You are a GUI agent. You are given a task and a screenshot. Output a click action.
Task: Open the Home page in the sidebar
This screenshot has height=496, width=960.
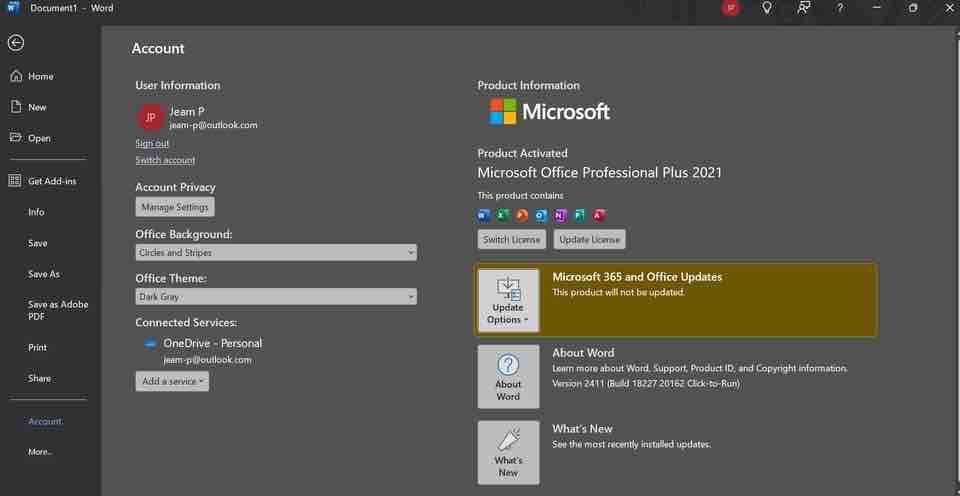click(40, 77)
